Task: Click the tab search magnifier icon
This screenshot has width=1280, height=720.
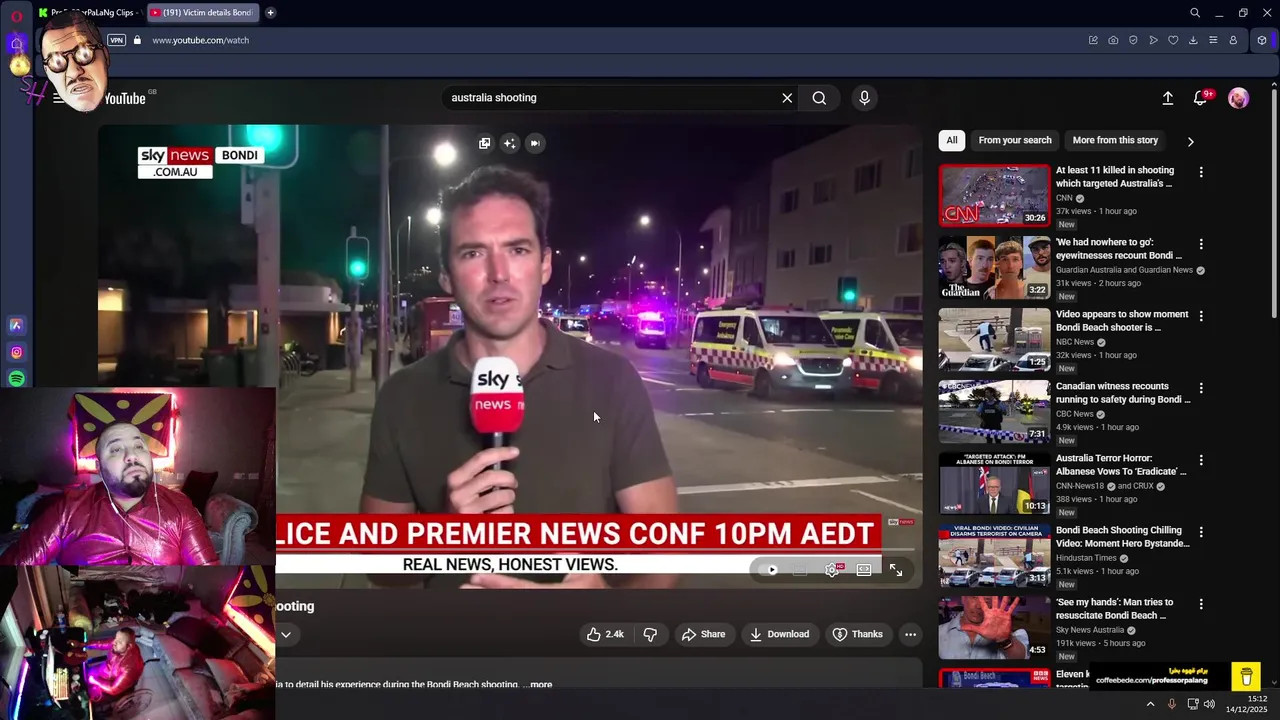Action: (x=1195, y=13)
